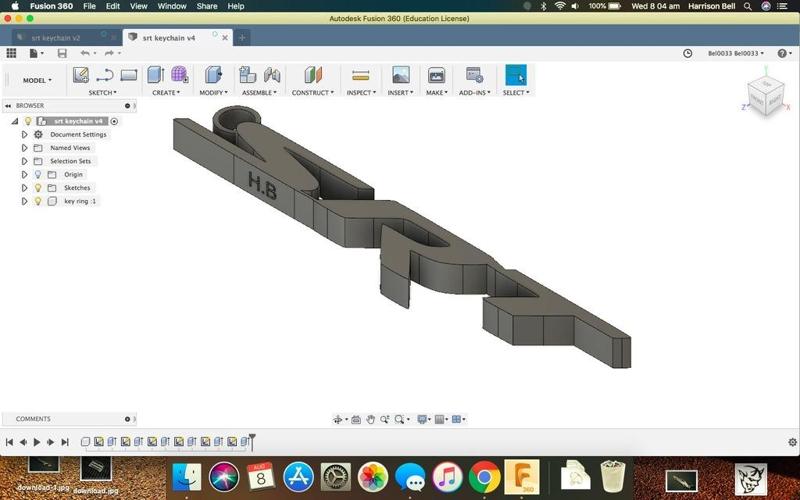Jump to timeline end

(x=65, y=442)
